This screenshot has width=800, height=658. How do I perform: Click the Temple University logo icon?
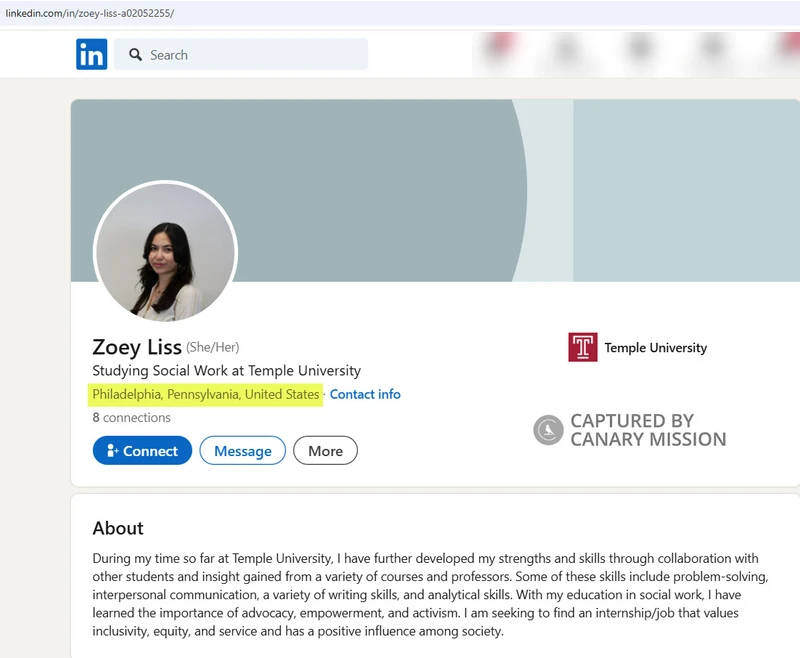tap(583, 347)
